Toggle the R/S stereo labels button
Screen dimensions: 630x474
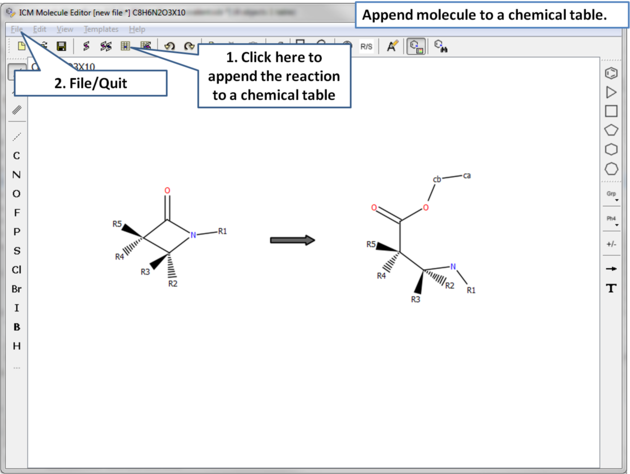pos(366,46)
